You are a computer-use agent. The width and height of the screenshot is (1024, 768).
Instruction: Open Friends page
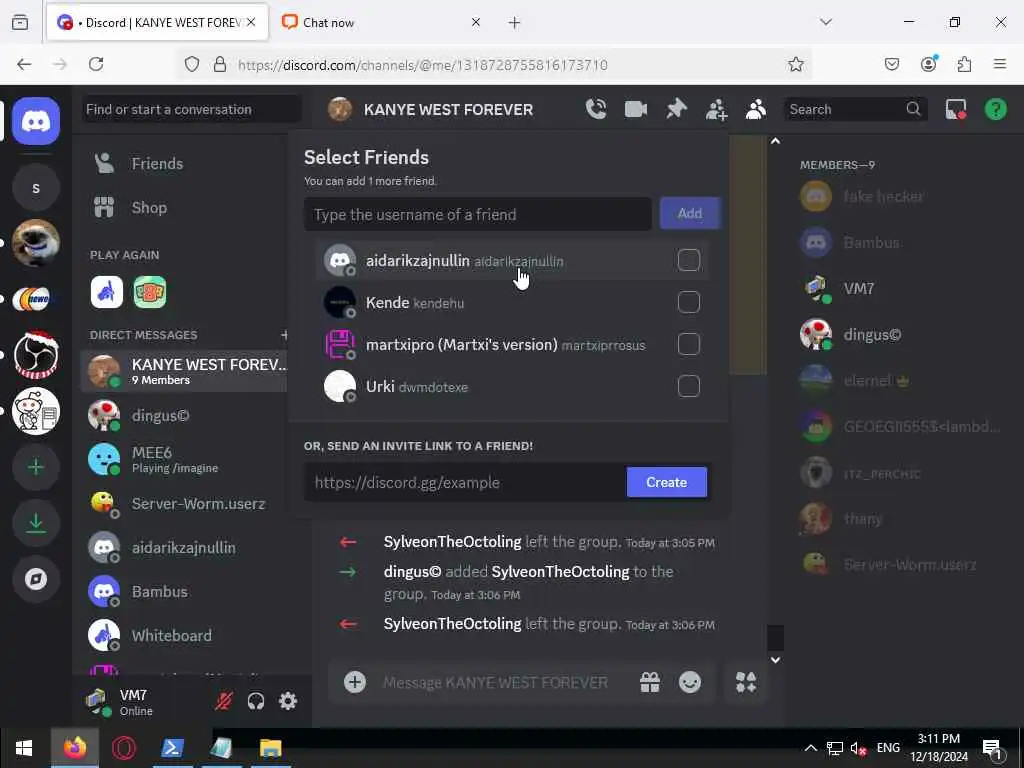pyautogui.click(x=185, y=163)
